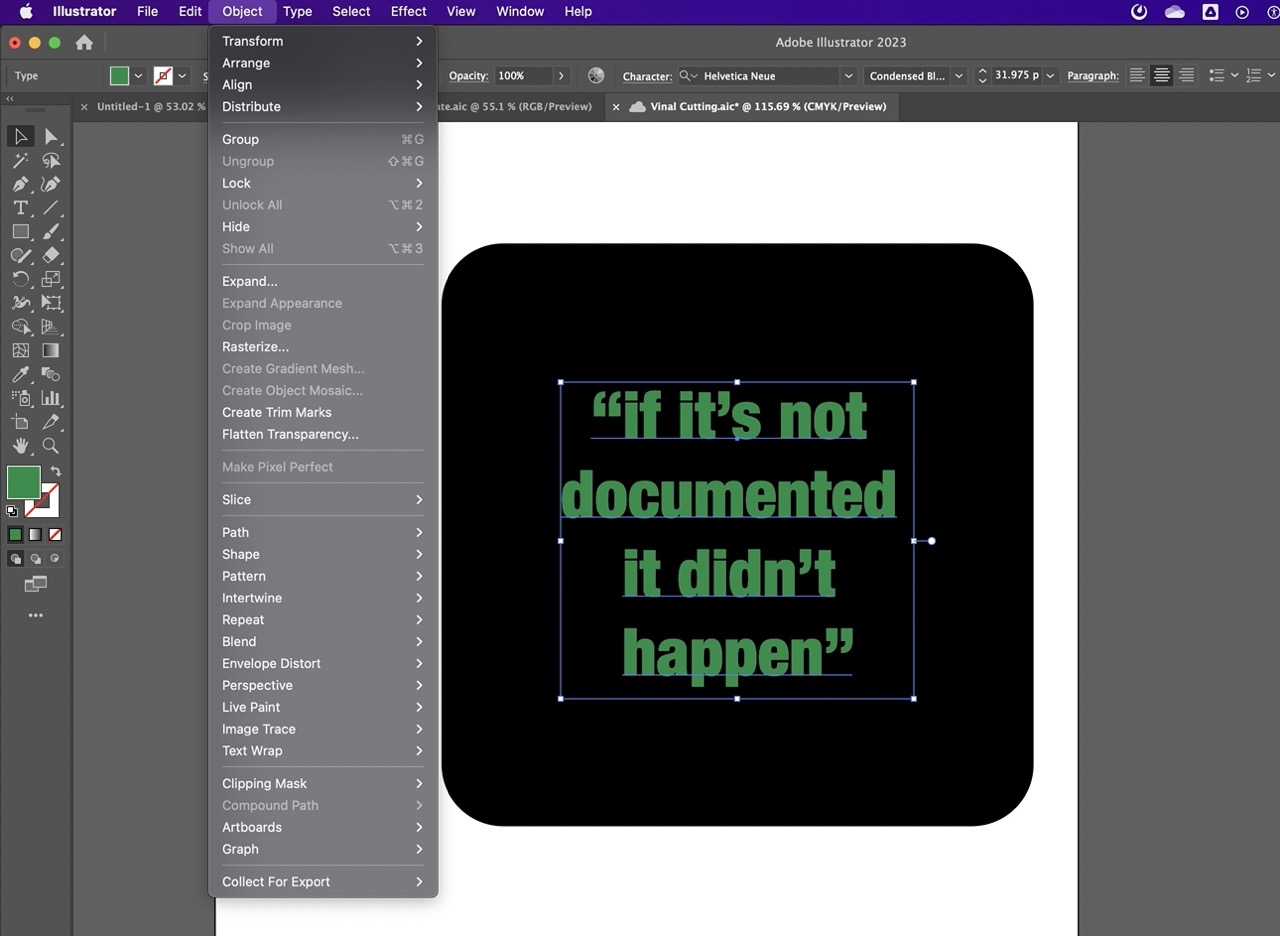Select the Rotate tool
The height and width of the screenshot is (936, 1280).
pyautogui.click(x=20, y=279)
